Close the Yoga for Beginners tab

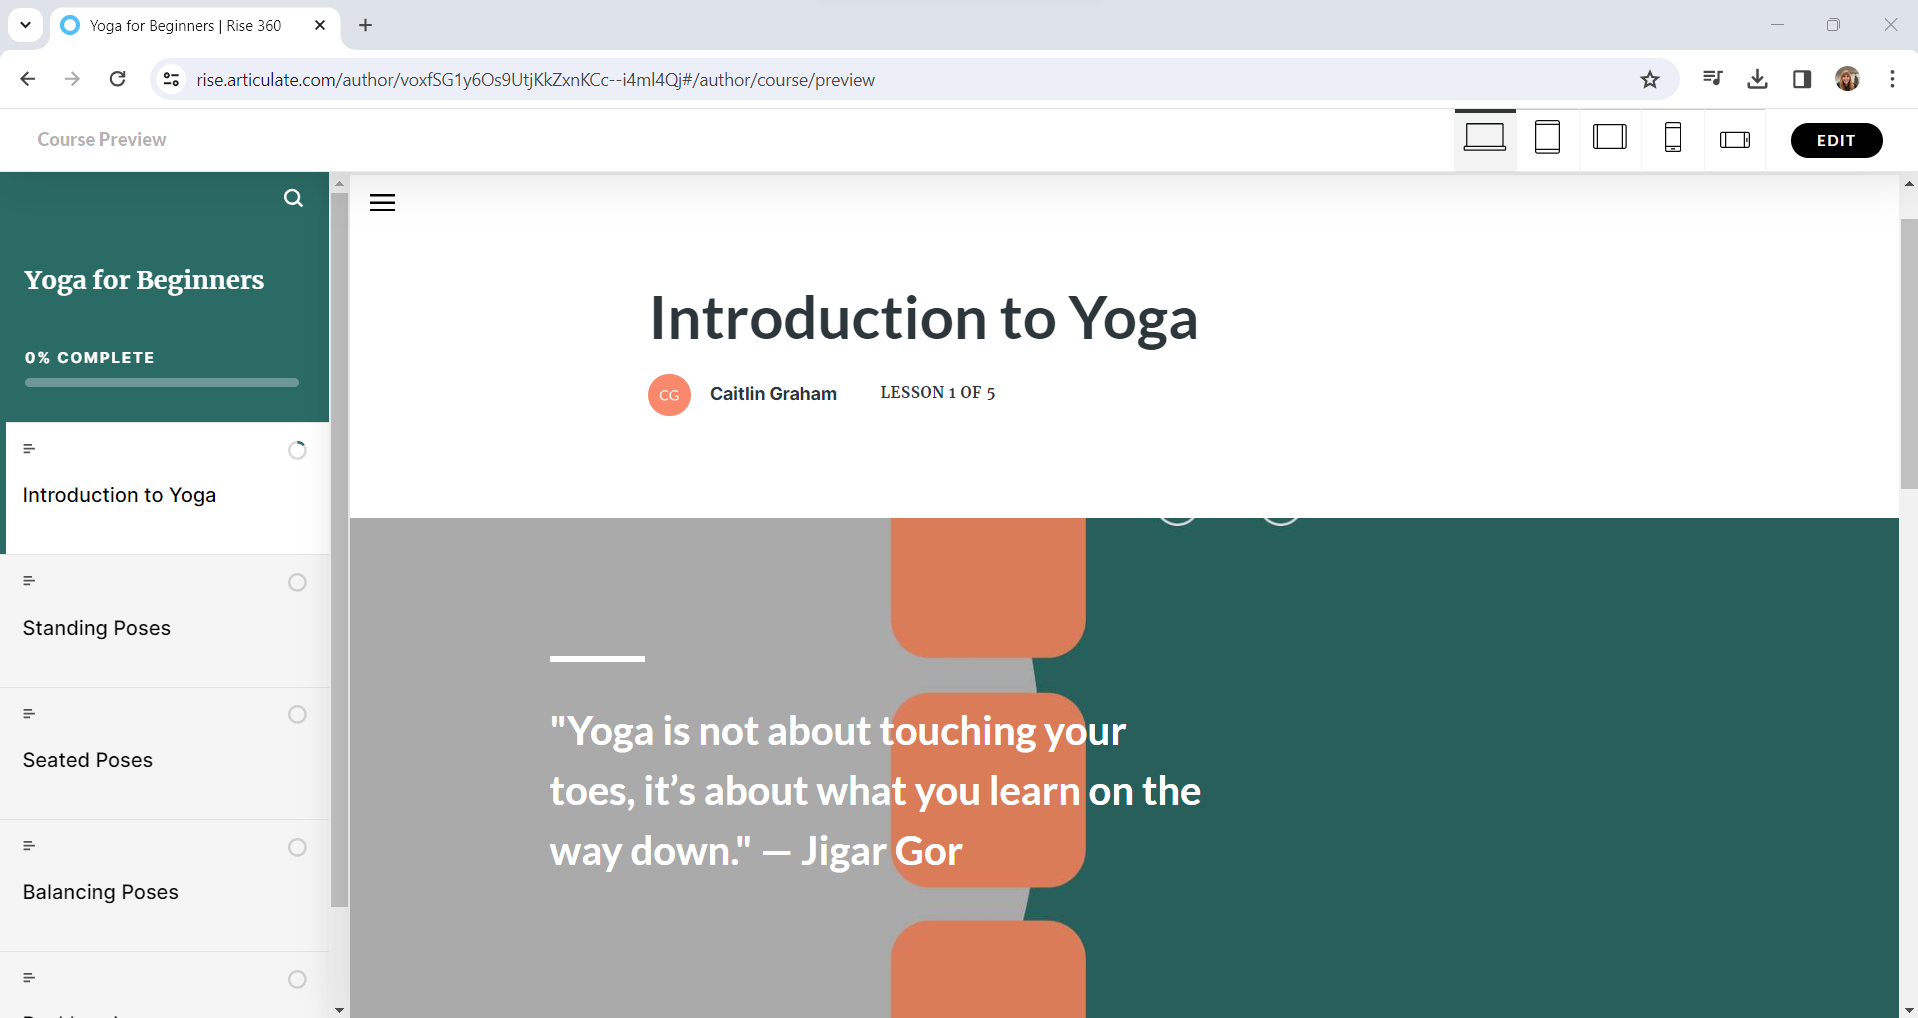pyautogui.click(x=320, y=25)
